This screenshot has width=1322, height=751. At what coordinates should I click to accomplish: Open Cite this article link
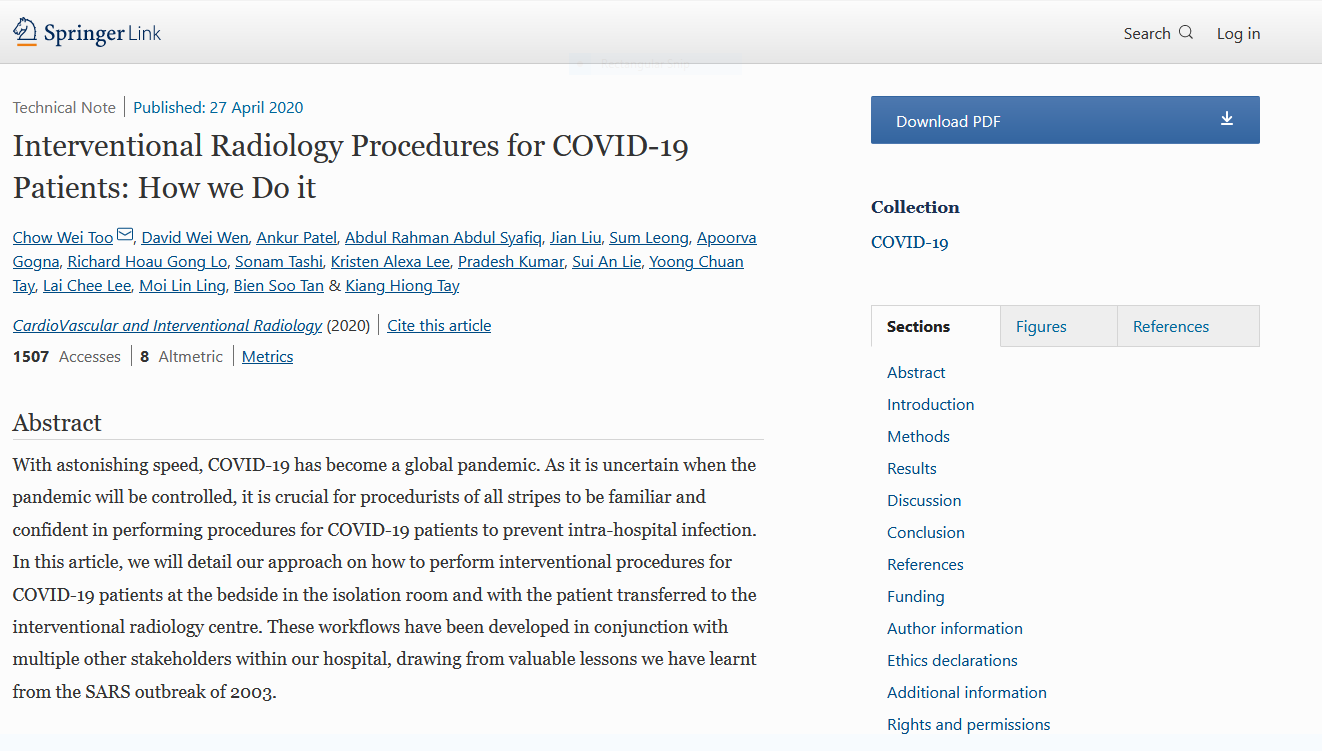coord(439,326)
